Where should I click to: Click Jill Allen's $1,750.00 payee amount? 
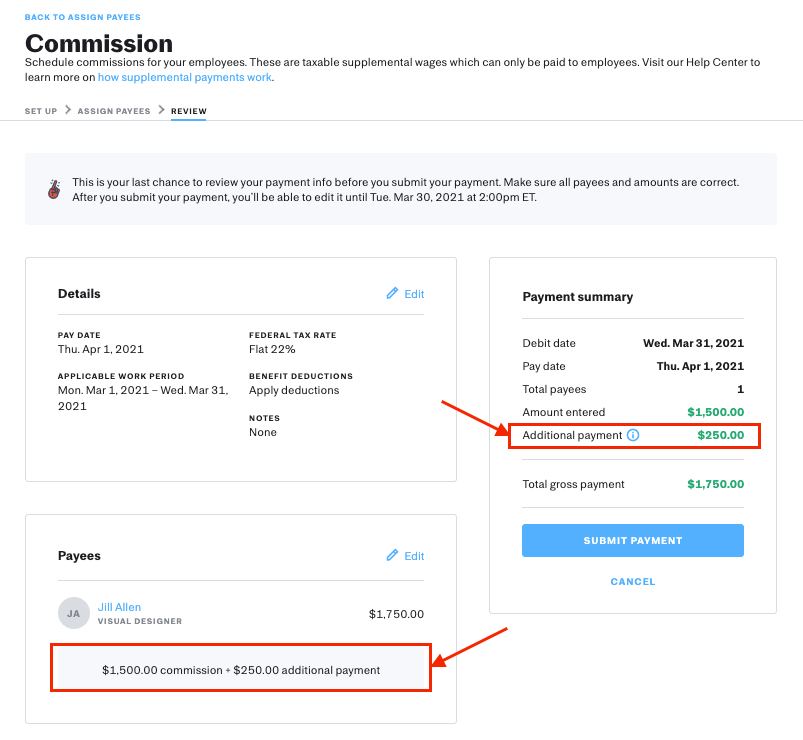[x=396, y=614]
